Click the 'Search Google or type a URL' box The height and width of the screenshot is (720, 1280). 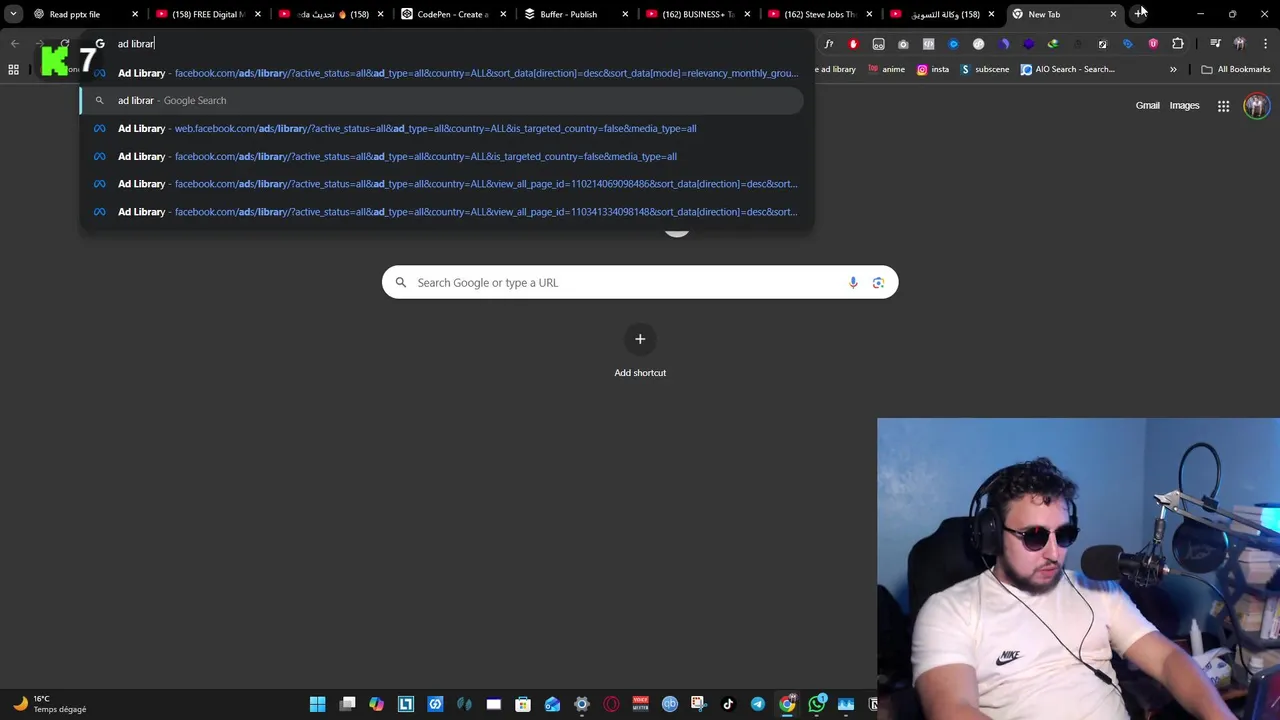[640, 283]
